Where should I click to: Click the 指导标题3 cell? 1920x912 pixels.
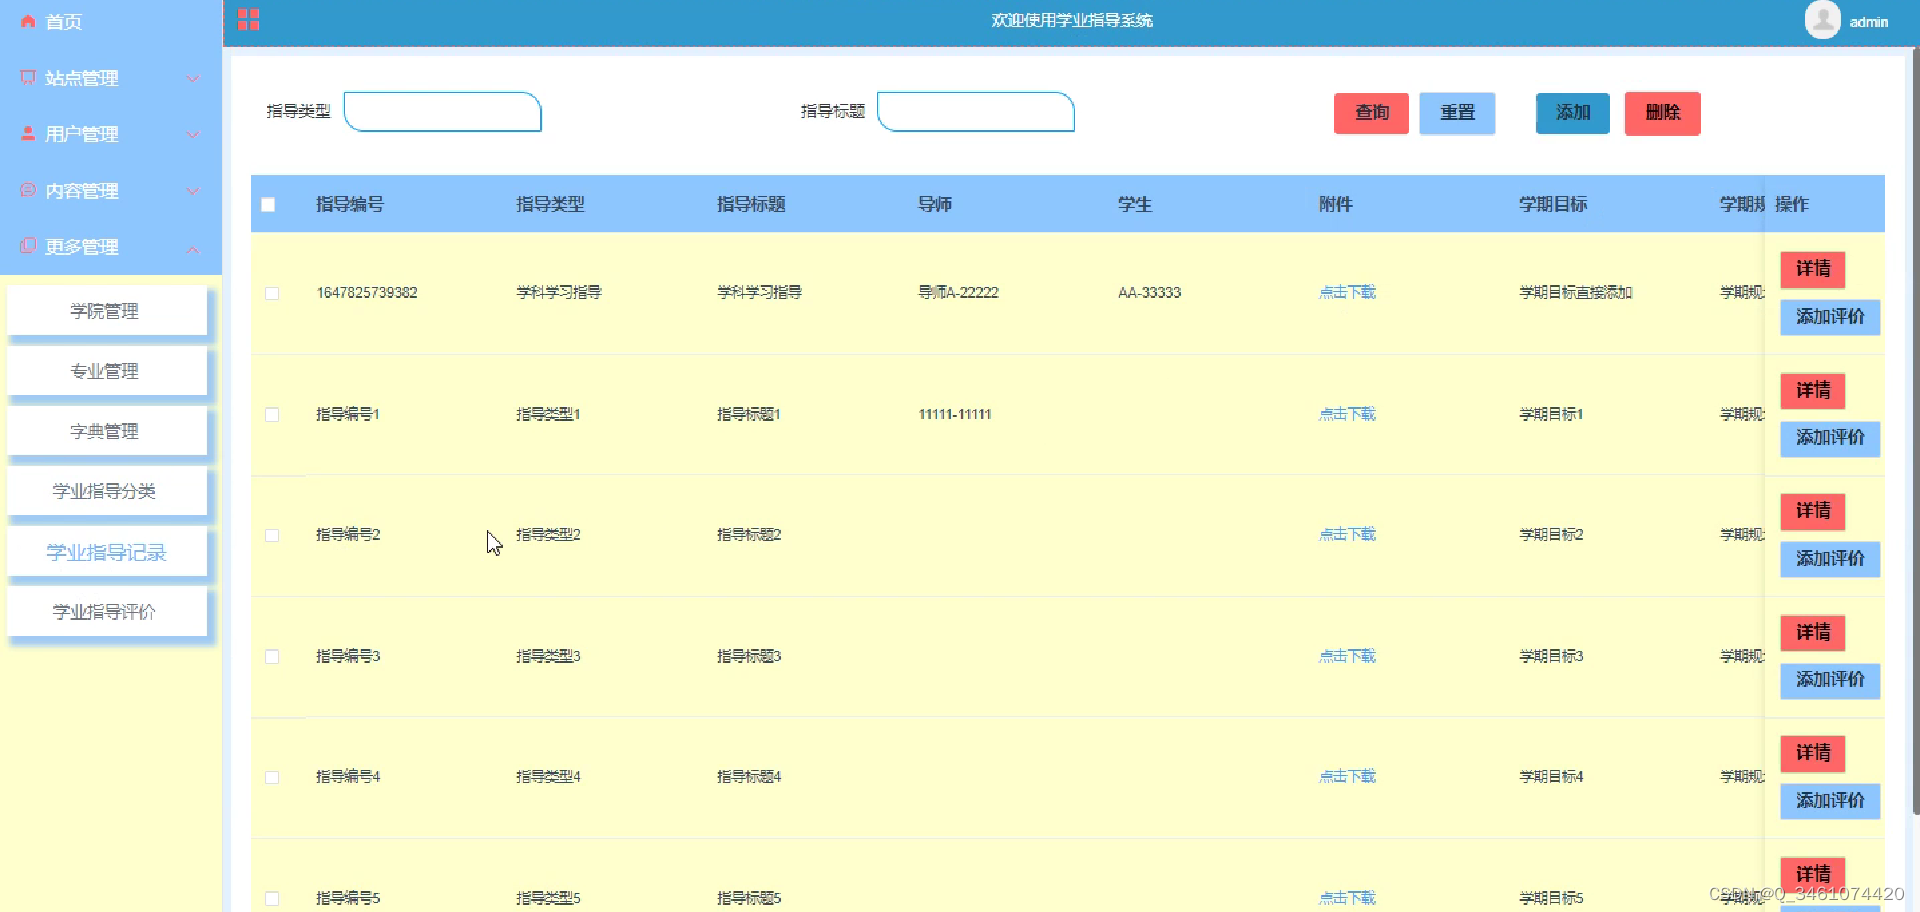tap(749, 657)
